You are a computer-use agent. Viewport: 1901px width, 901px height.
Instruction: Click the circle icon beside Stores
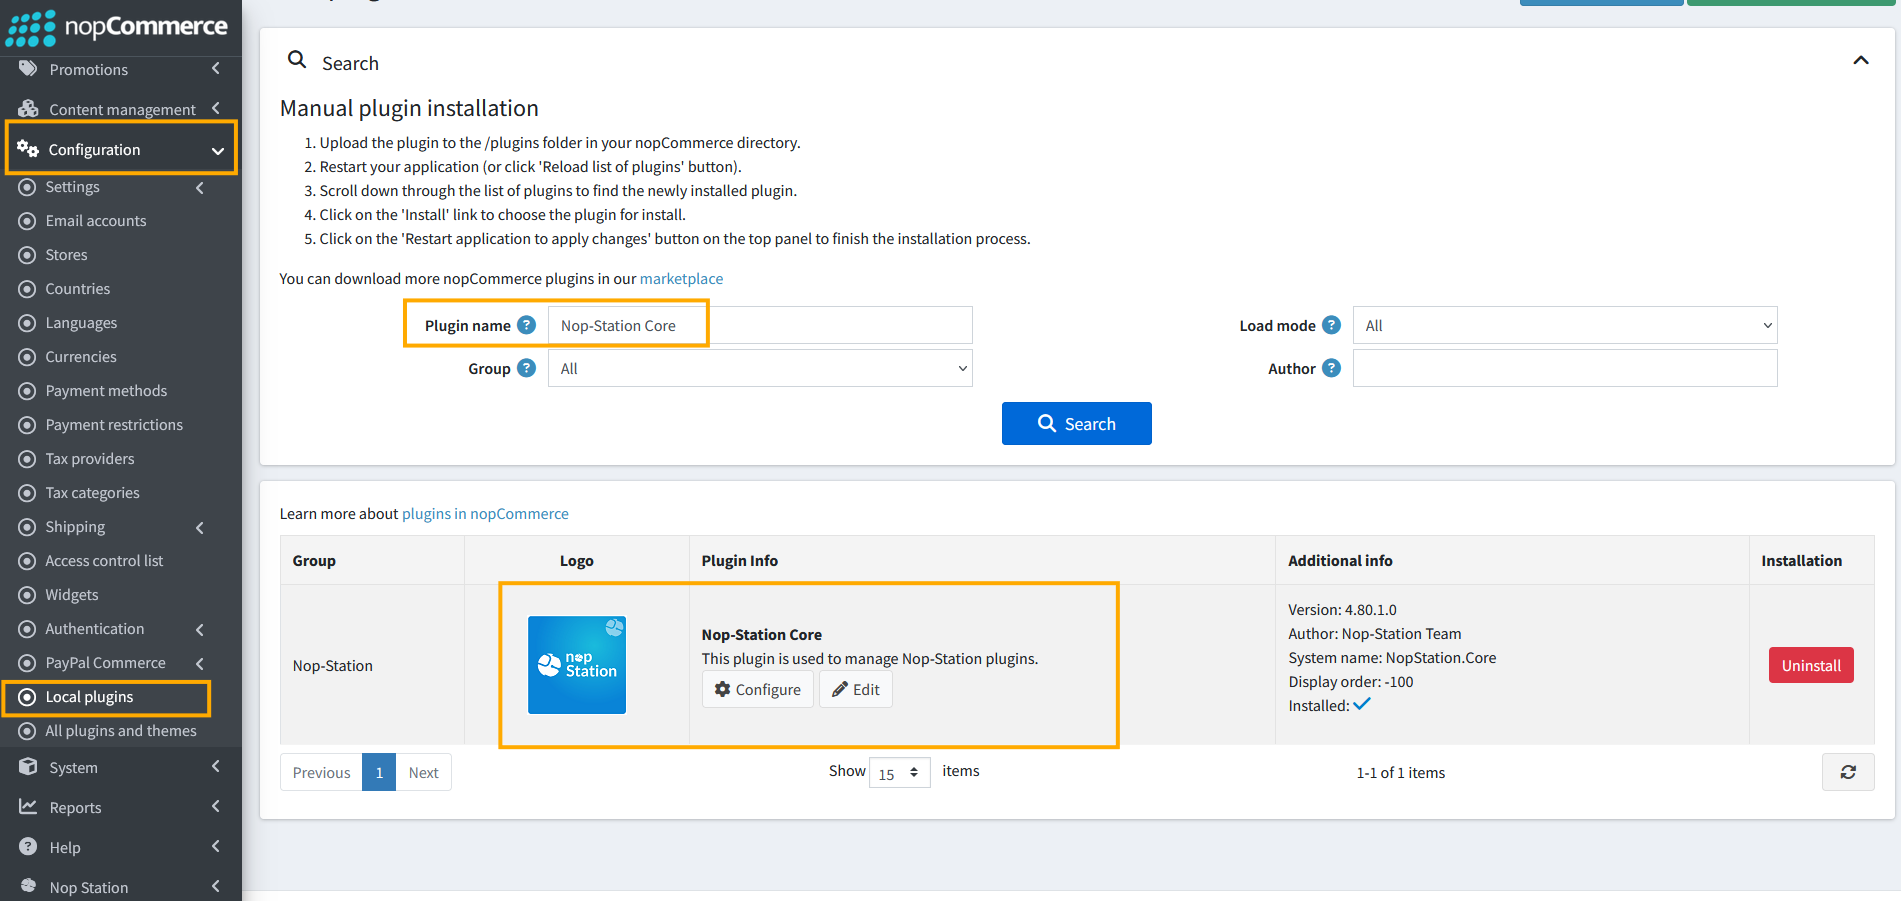pyautogui.click(x=28, y=255)
